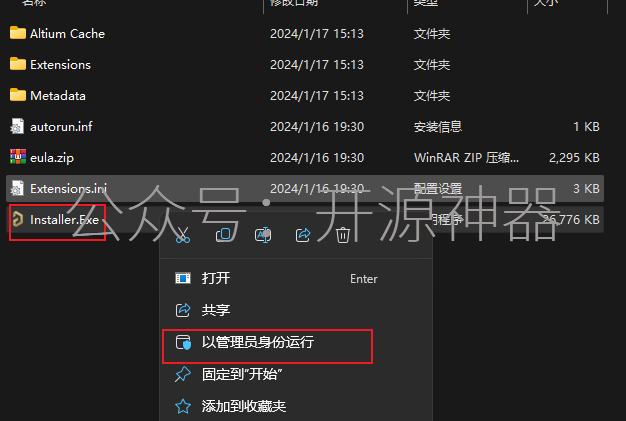Select the Metadata folder row
The width and height of the screenshot is (626, 421).
pos(305,95)
